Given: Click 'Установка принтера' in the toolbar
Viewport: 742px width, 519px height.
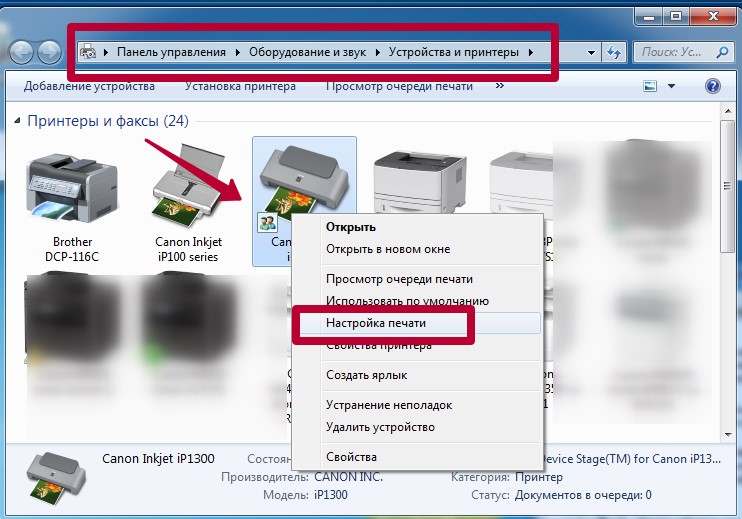Looking at the screenshot, I should coord(240,87).
